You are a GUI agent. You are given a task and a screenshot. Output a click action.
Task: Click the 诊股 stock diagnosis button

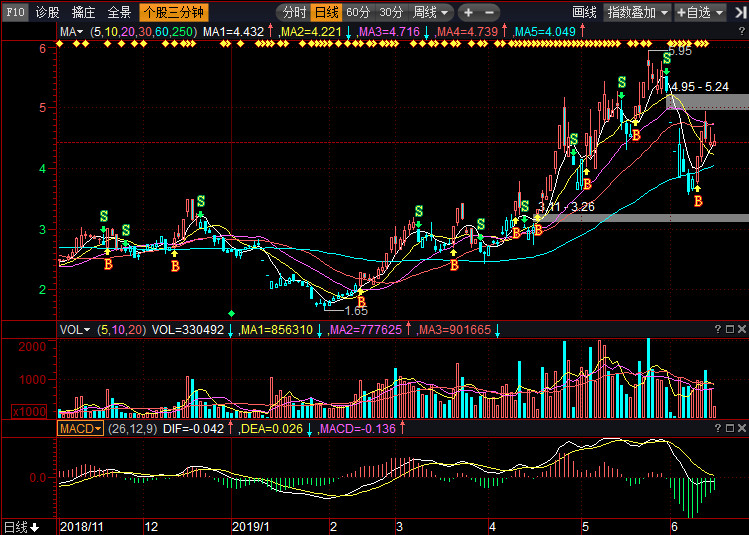coord(47,13)
